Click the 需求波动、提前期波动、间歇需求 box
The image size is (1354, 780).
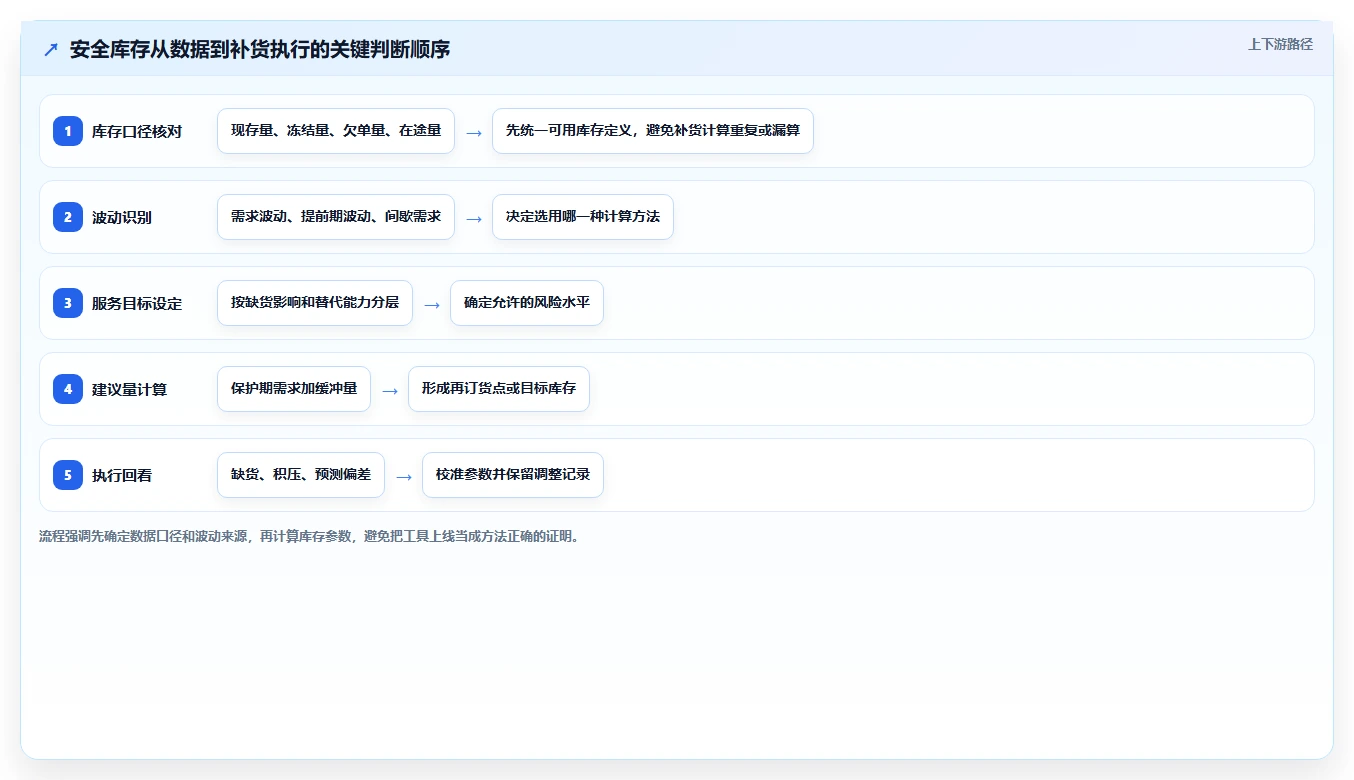click(x=336, y=217)
